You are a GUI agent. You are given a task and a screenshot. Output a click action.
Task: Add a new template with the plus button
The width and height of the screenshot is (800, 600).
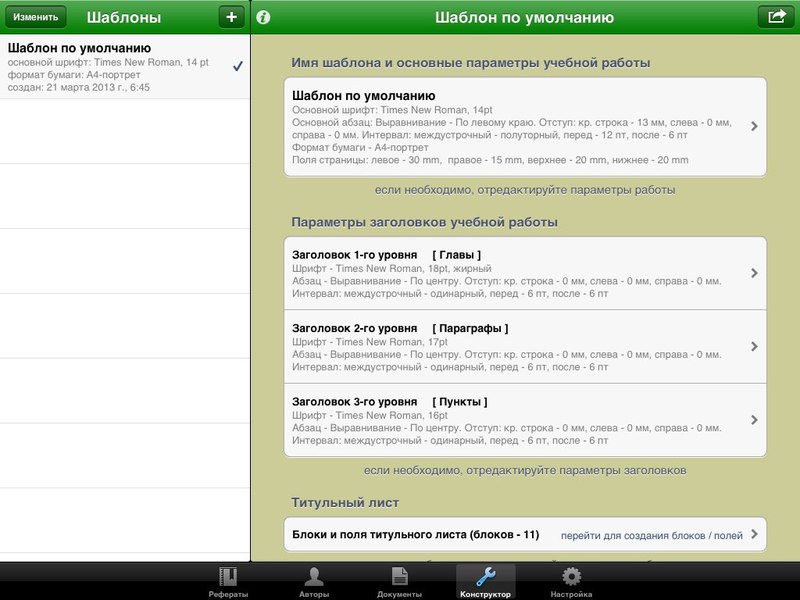[233, 17]
